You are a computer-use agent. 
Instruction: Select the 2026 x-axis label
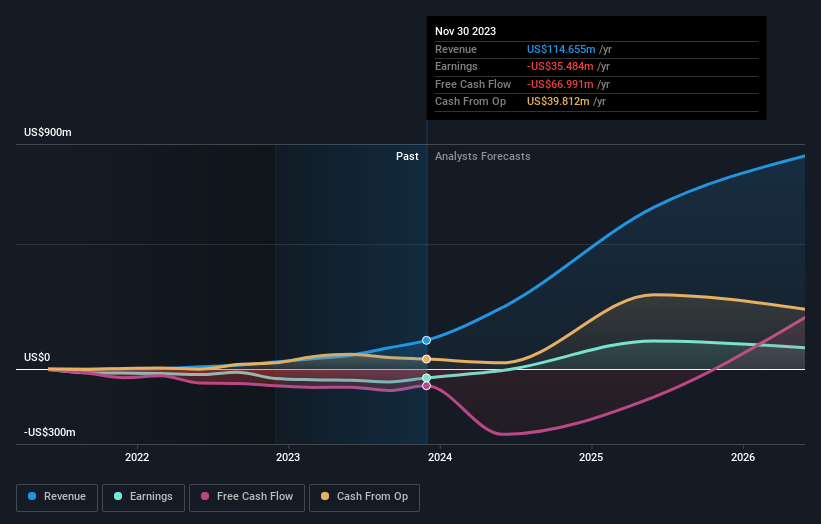743,457
